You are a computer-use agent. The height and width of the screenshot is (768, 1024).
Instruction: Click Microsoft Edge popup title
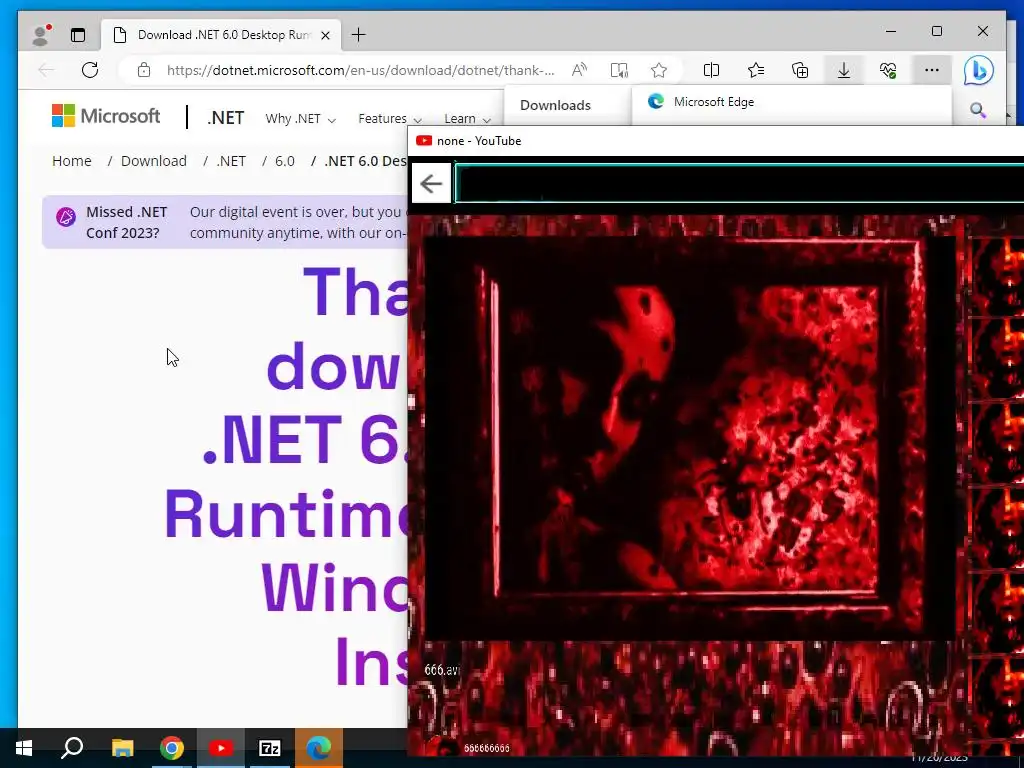pos(714,102)
